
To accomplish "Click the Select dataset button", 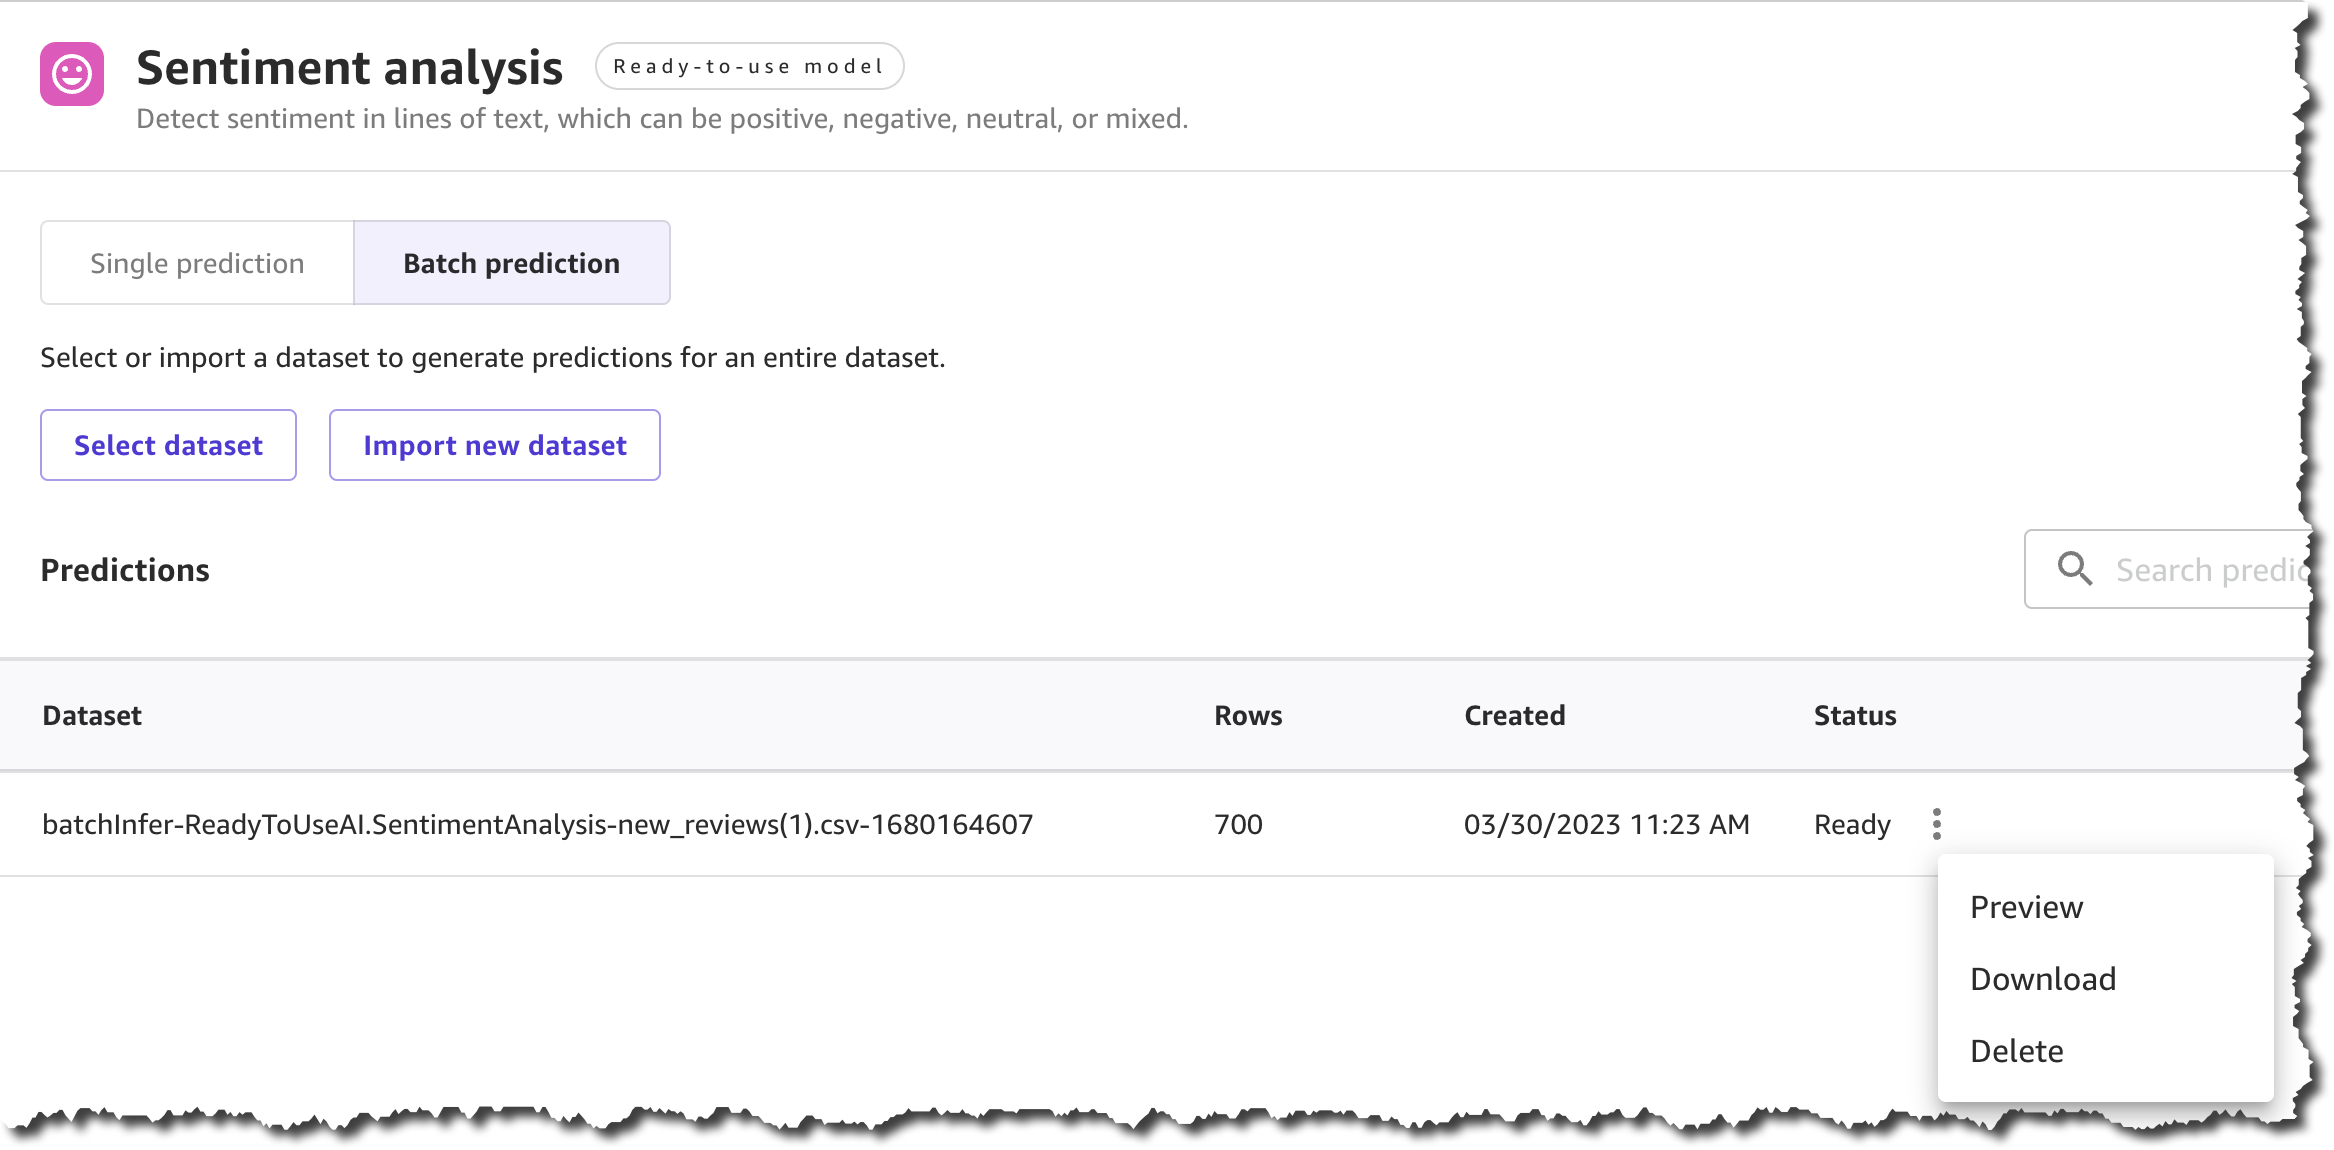I will tap(168, 445).
